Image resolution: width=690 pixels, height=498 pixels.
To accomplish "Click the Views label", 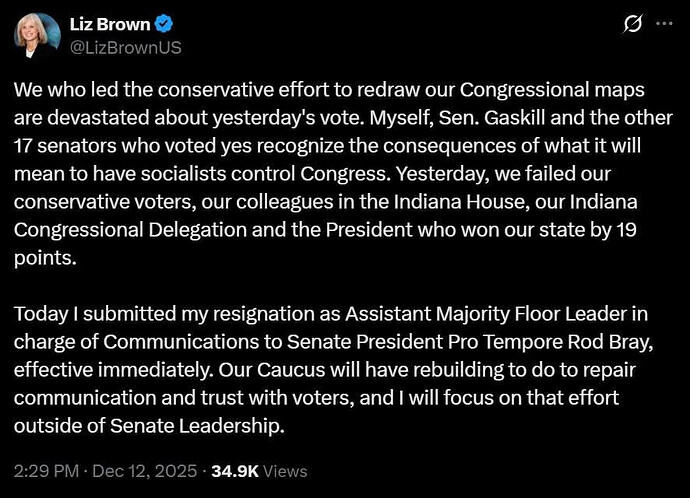I will (x=286, y=471).
